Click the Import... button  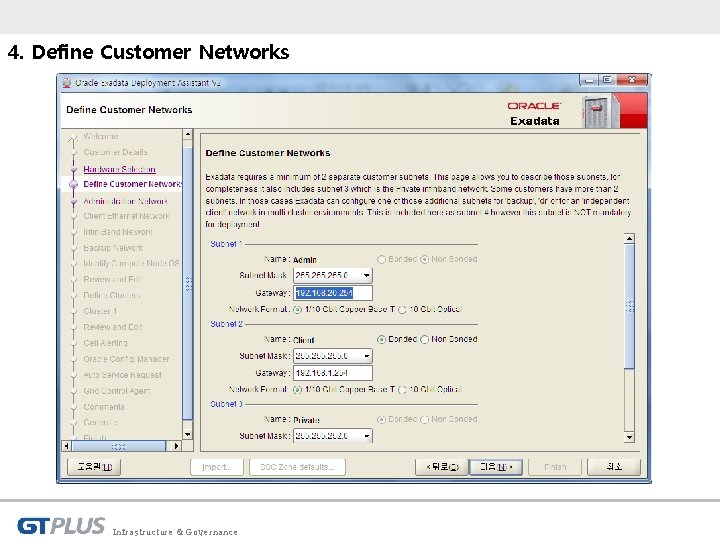click(x=217, y=467)
